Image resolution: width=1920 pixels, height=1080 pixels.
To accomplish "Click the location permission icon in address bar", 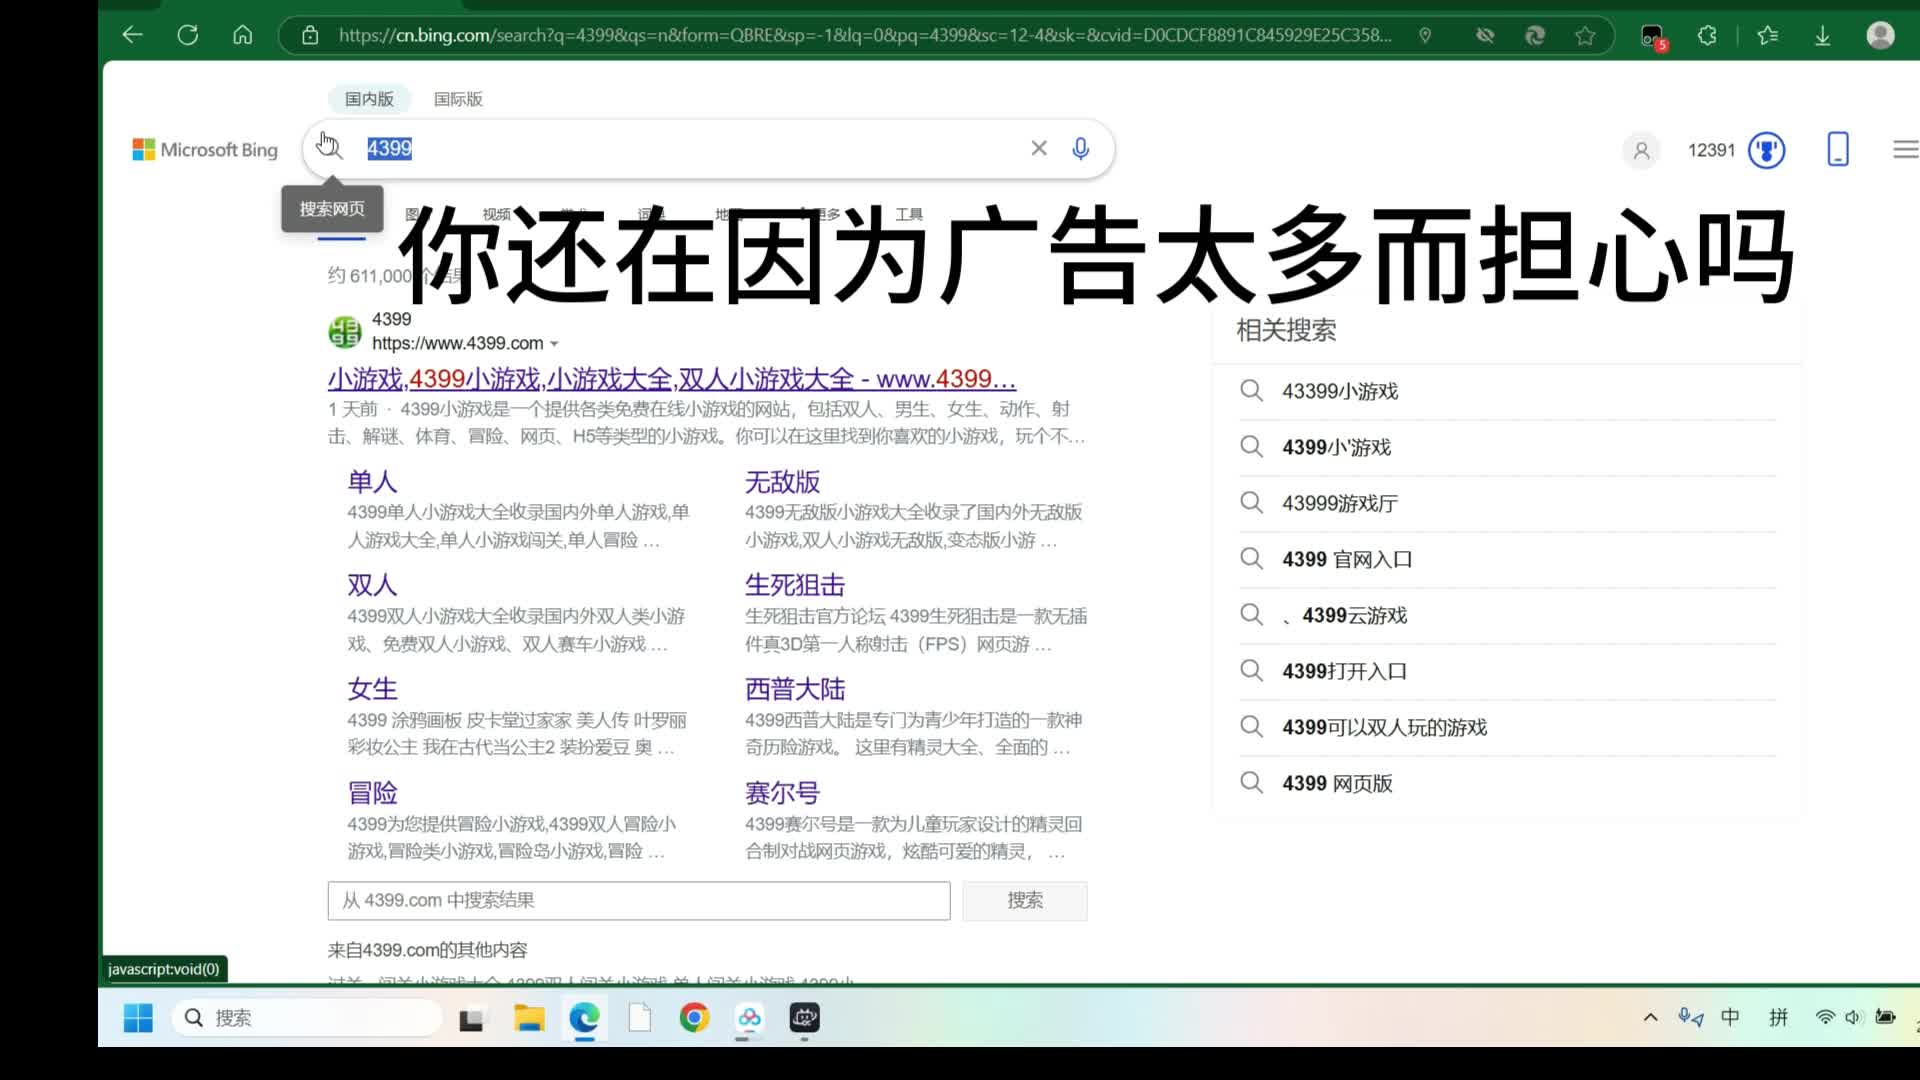I will (x=1425, y=35).
